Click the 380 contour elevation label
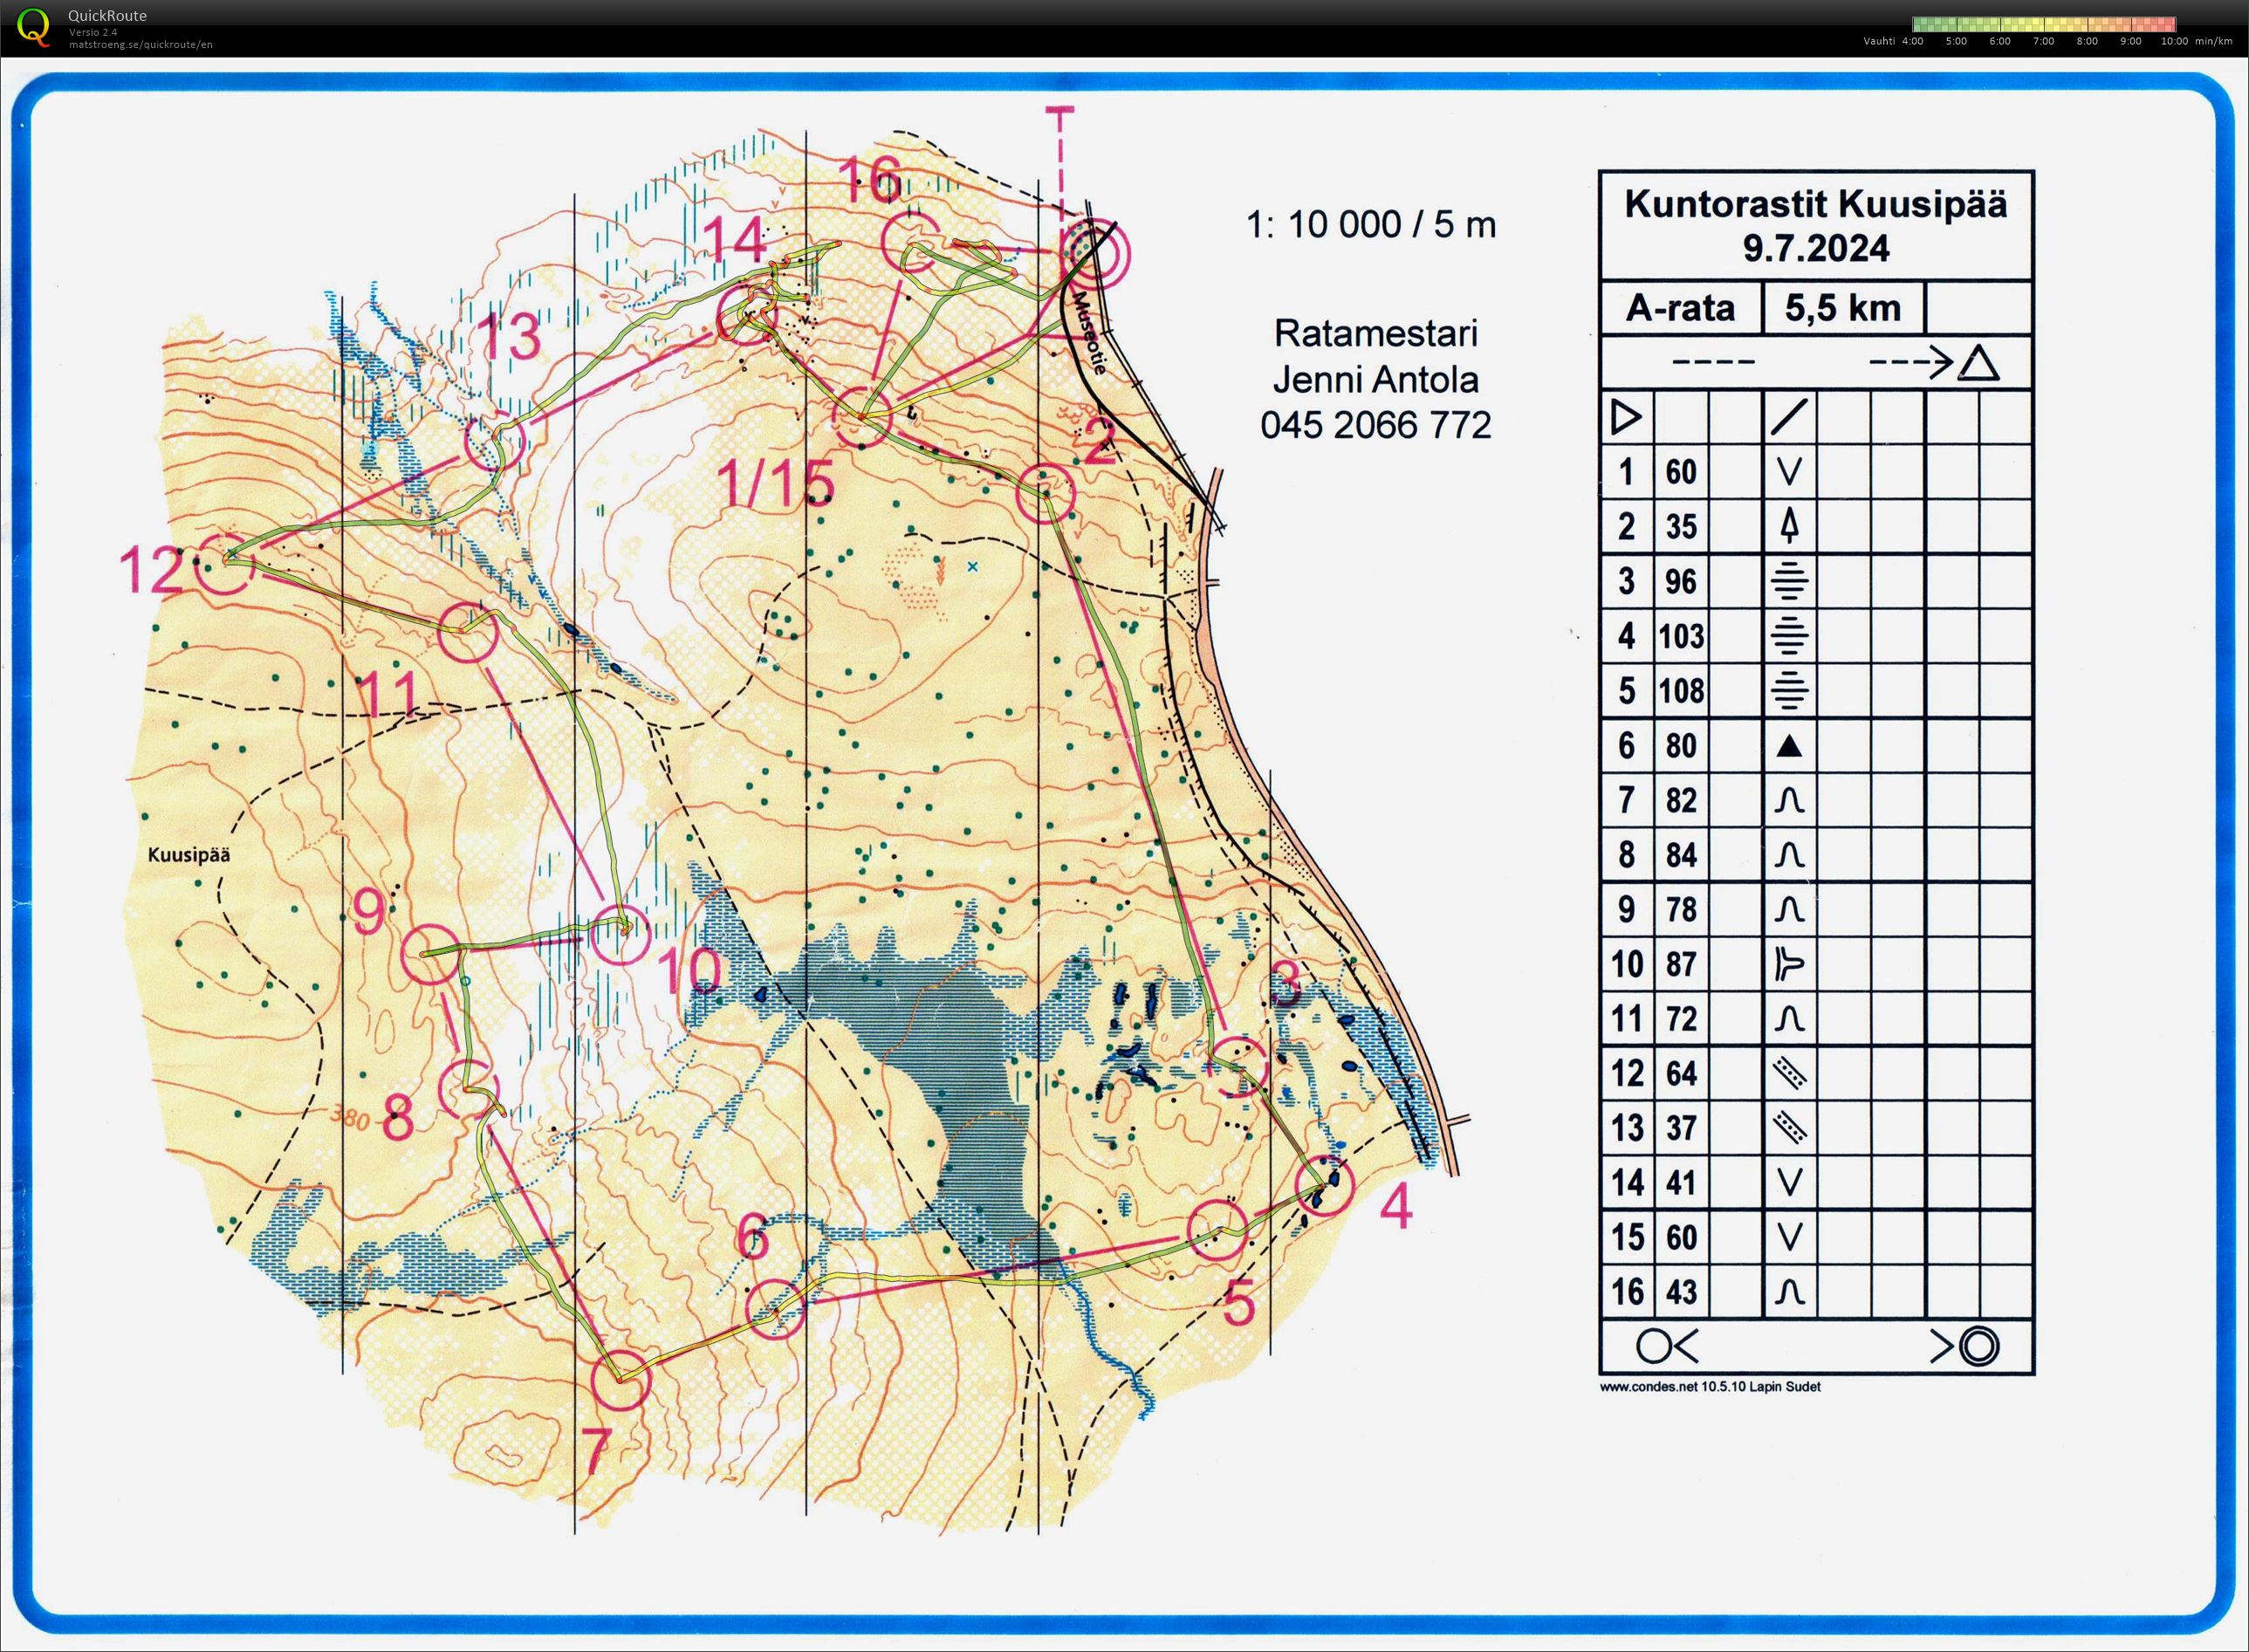 tap(350, 1118)
